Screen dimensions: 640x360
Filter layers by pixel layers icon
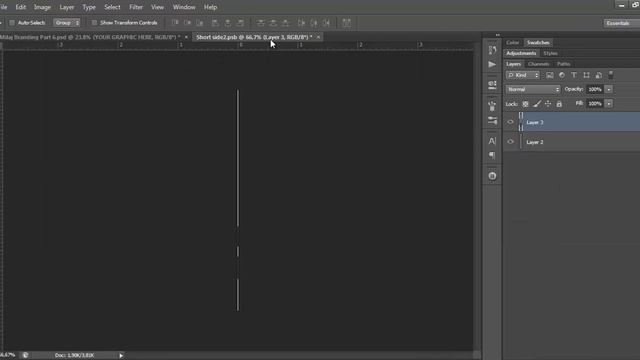(x=550, y=75)
